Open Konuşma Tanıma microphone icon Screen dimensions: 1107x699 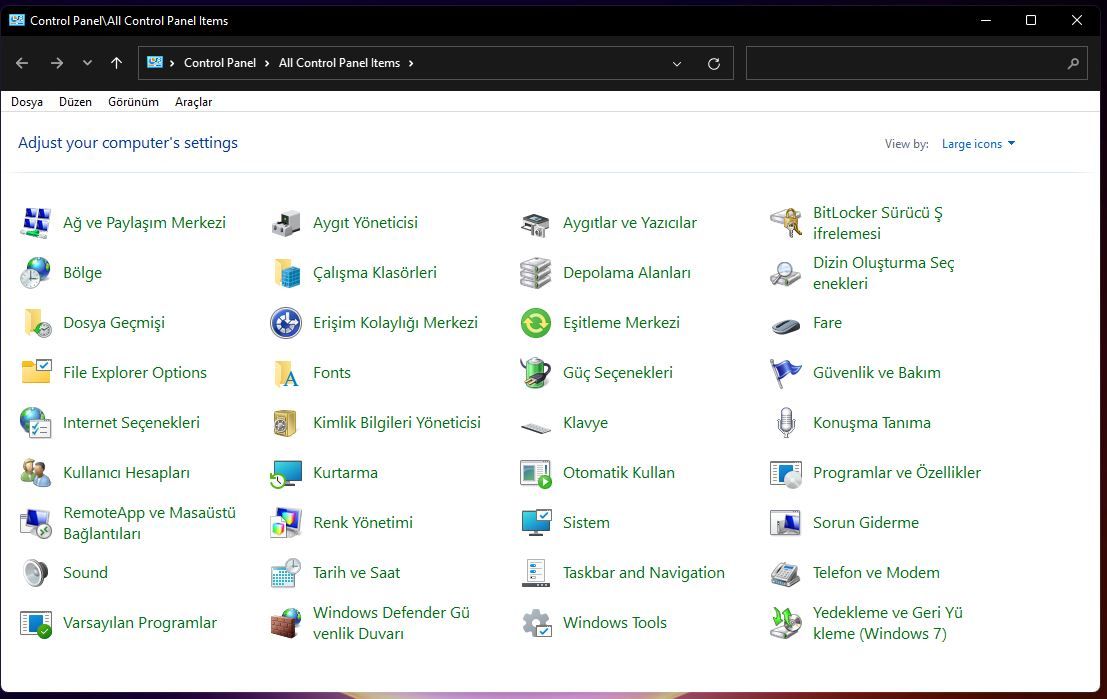[786, 423]
